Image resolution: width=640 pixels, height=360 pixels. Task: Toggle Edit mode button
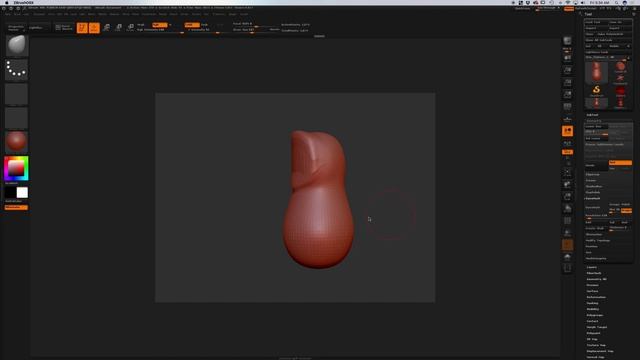tap(82, 27)
